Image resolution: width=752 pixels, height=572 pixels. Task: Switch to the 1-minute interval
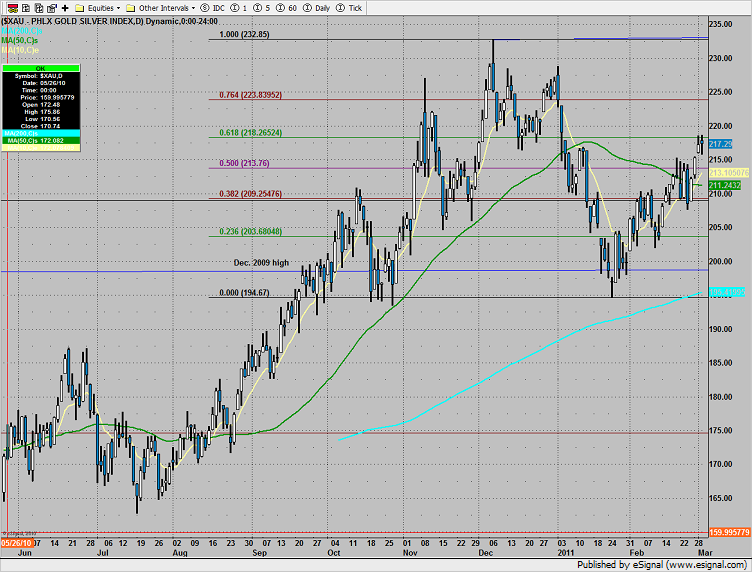239,8
